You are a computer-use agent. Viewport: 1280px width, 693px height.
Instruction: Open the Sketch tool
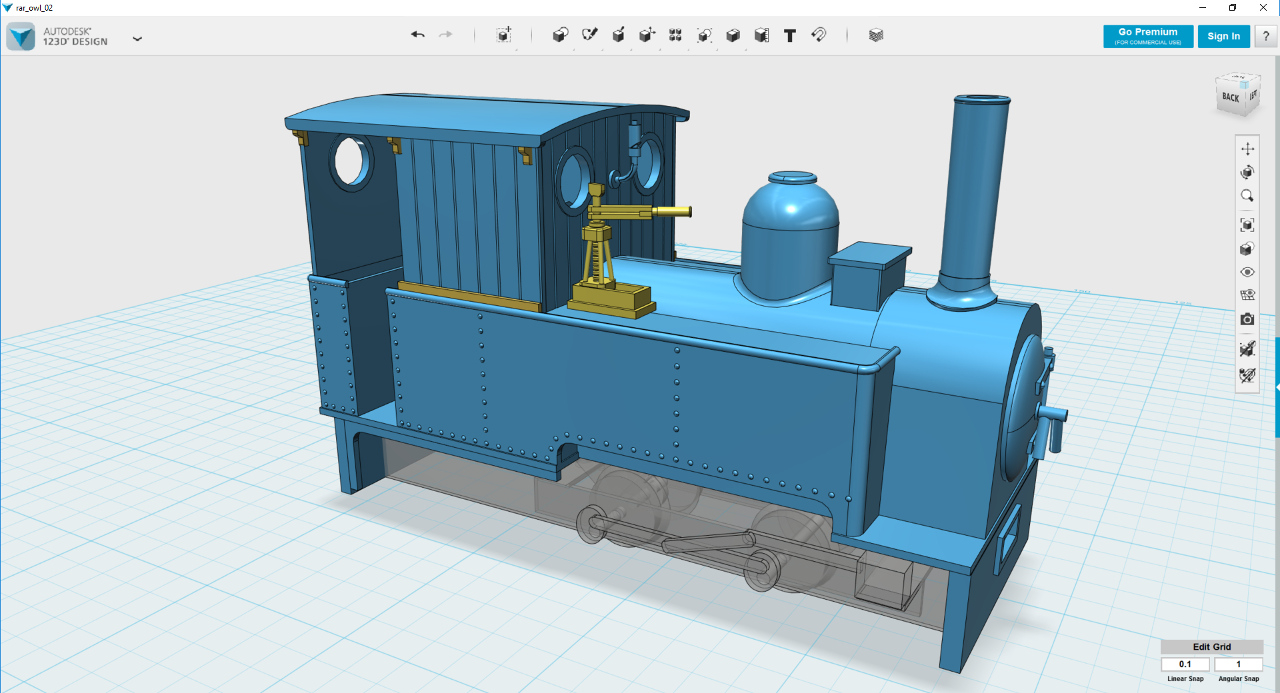pyautogui.click(x=589, y=35)
